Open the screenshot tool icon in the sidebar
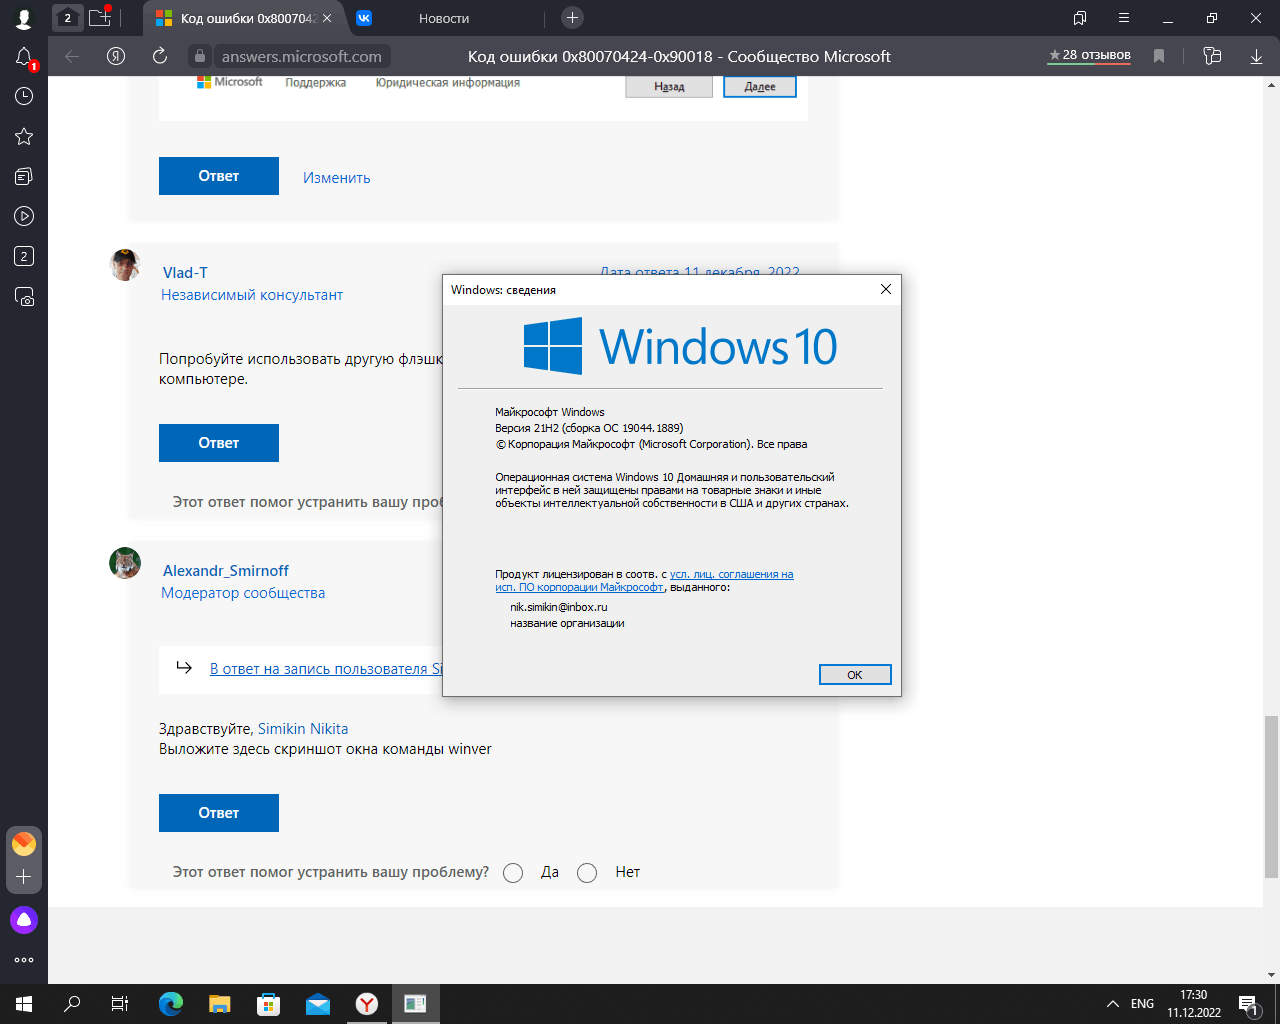 pos(24,296)
